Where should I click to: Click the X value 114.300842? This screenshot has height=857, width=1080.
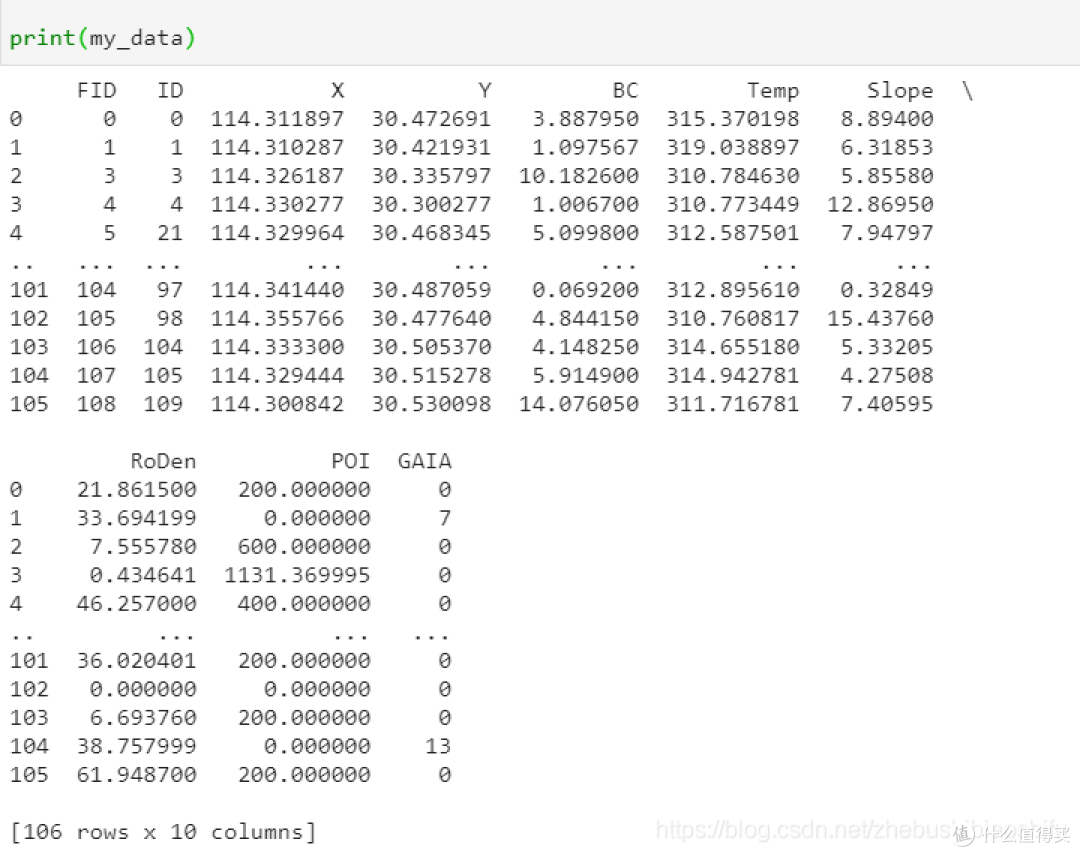coord(277,404)
